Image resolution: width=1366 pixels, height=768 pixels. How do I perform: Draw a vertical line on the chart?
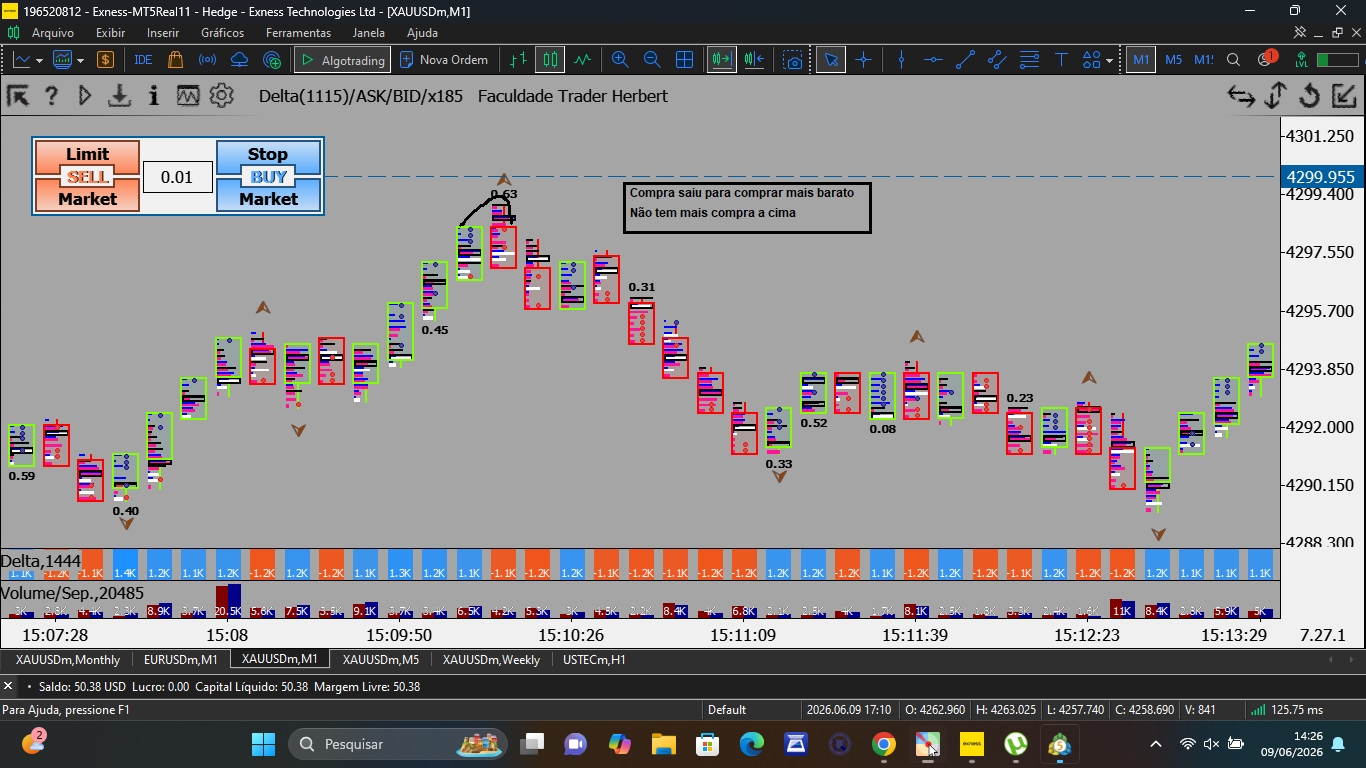[902, 60]
